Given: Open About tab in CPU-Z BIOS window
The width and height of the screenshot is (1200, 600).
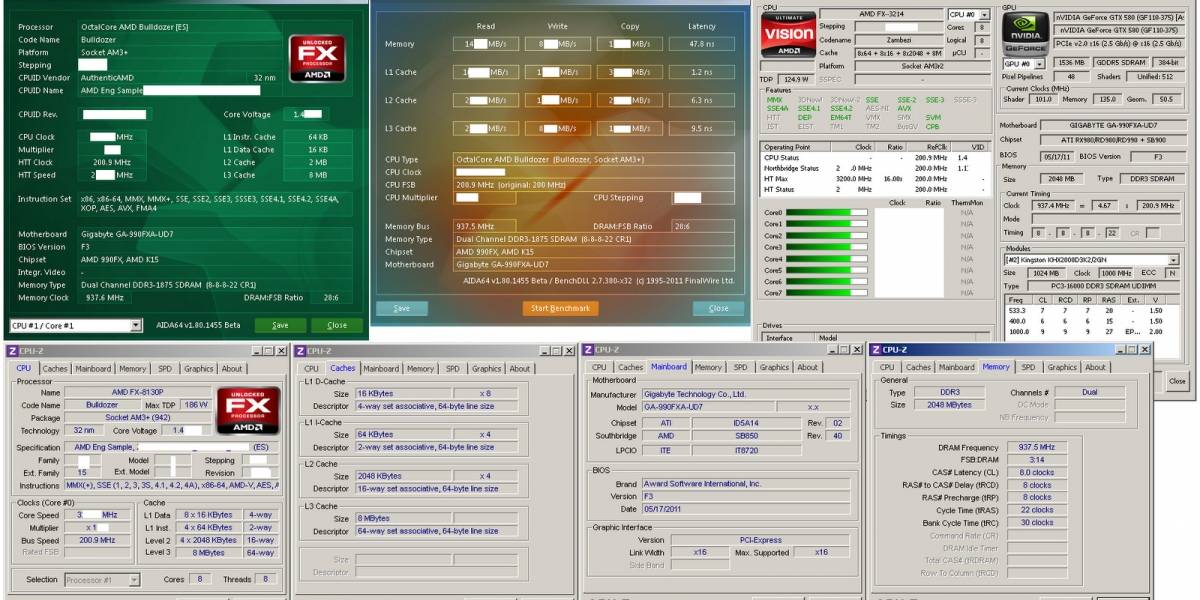Looking at the screenshot, I should (807, 368).
